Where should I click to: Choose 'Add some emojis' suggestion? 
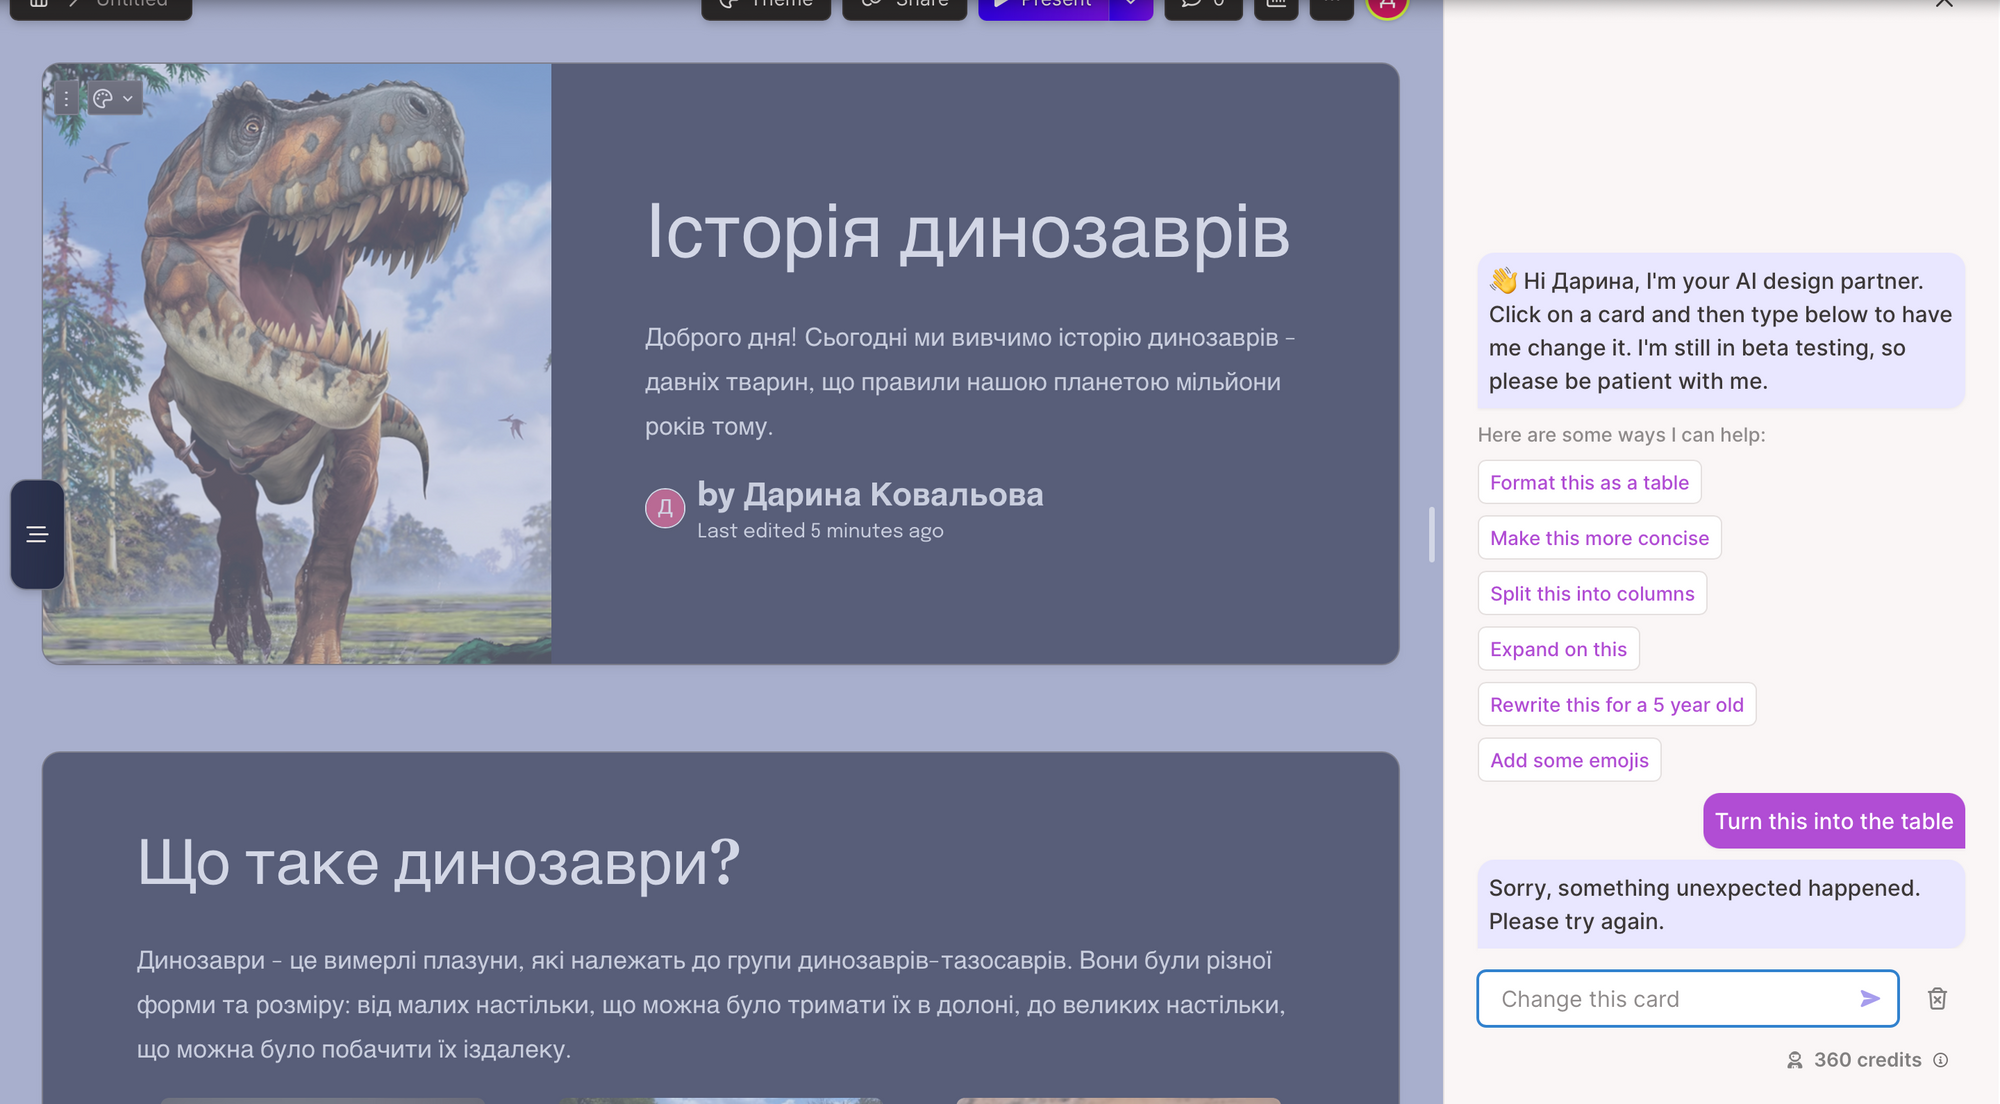[x=1569, y=760]
